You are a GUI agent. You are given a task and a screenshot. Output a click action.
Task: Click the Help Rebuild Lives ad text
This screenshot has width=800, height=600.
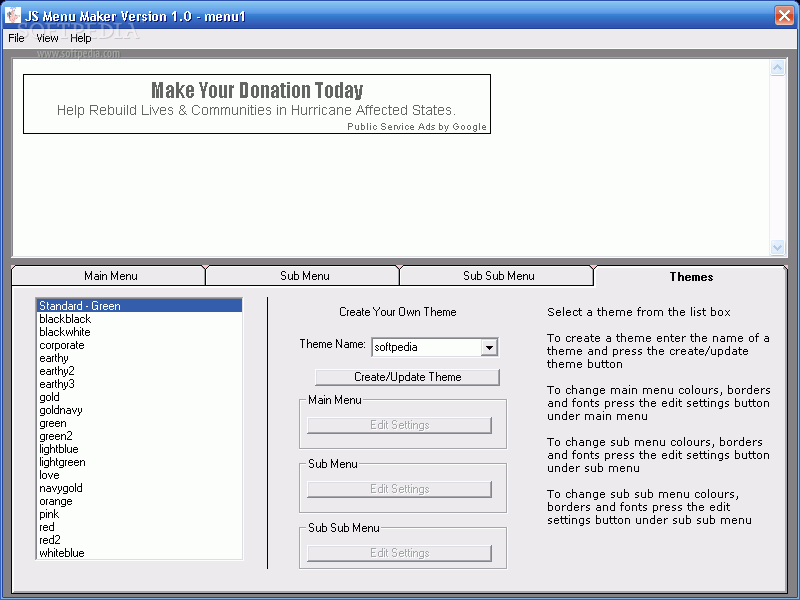coord(256,110)
